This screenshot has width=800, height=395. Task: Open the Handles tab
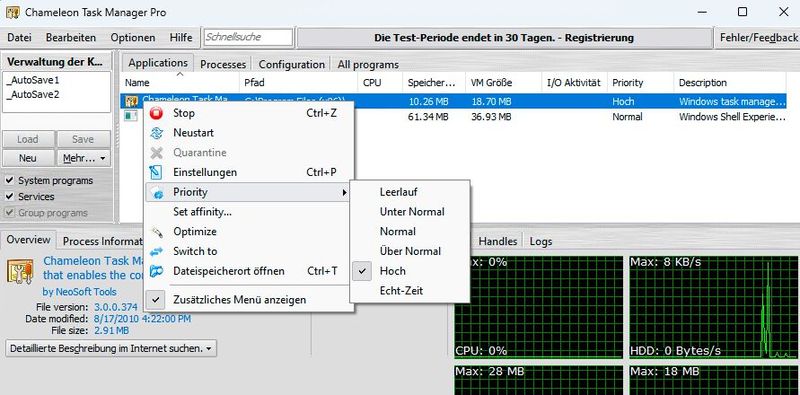[497, 241]
